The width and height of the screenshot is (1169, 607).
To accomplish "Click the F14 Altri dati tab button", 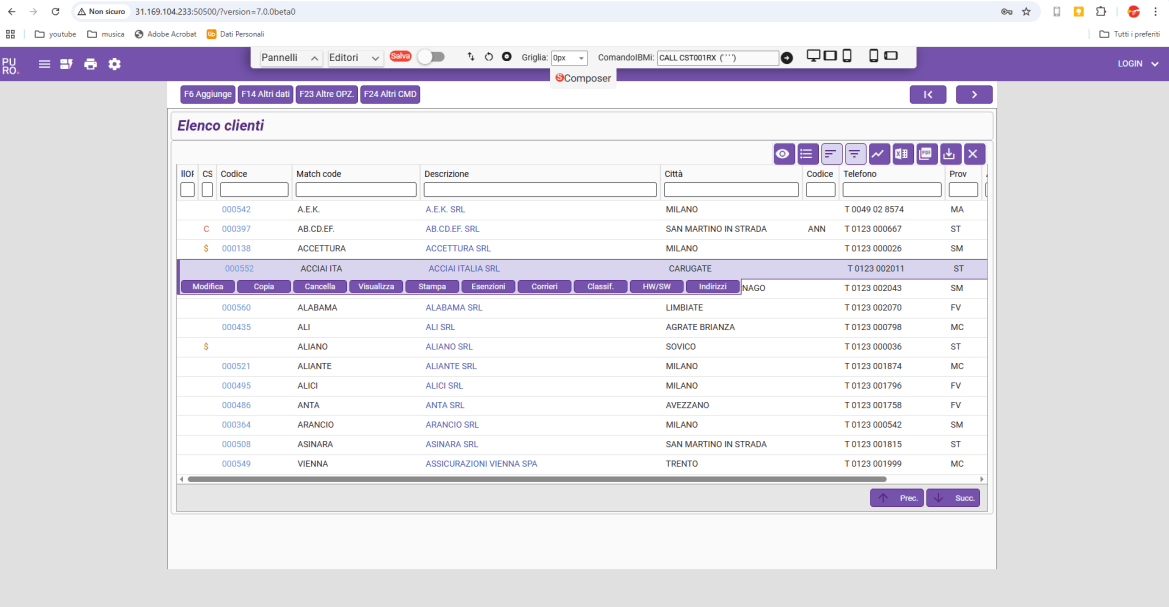I will tap(265, 94).
